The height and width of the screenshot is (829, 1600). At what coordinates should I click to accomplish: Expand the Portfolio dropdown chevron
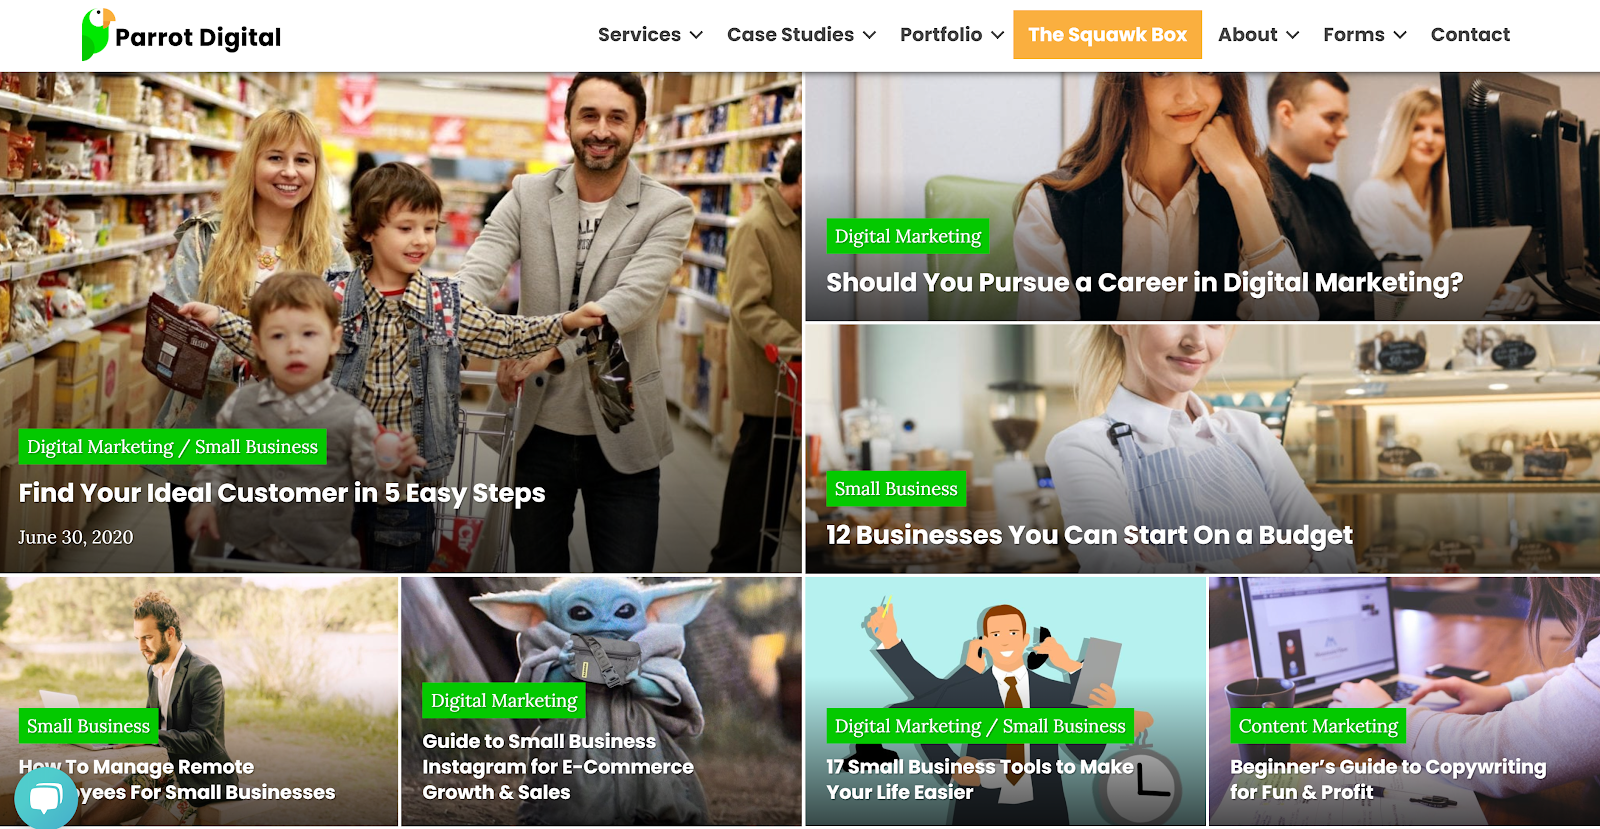pyautogui.click(x=997, y=35)
